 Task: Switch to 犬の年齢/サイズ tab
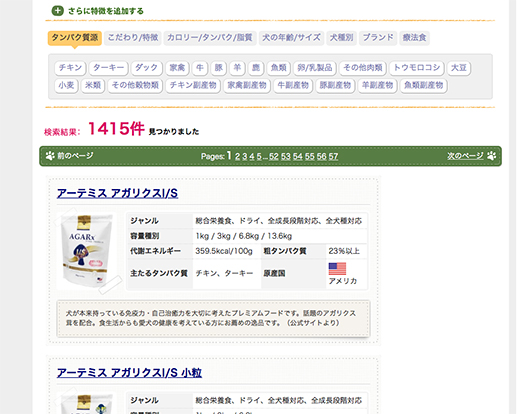tap(291, 38)
